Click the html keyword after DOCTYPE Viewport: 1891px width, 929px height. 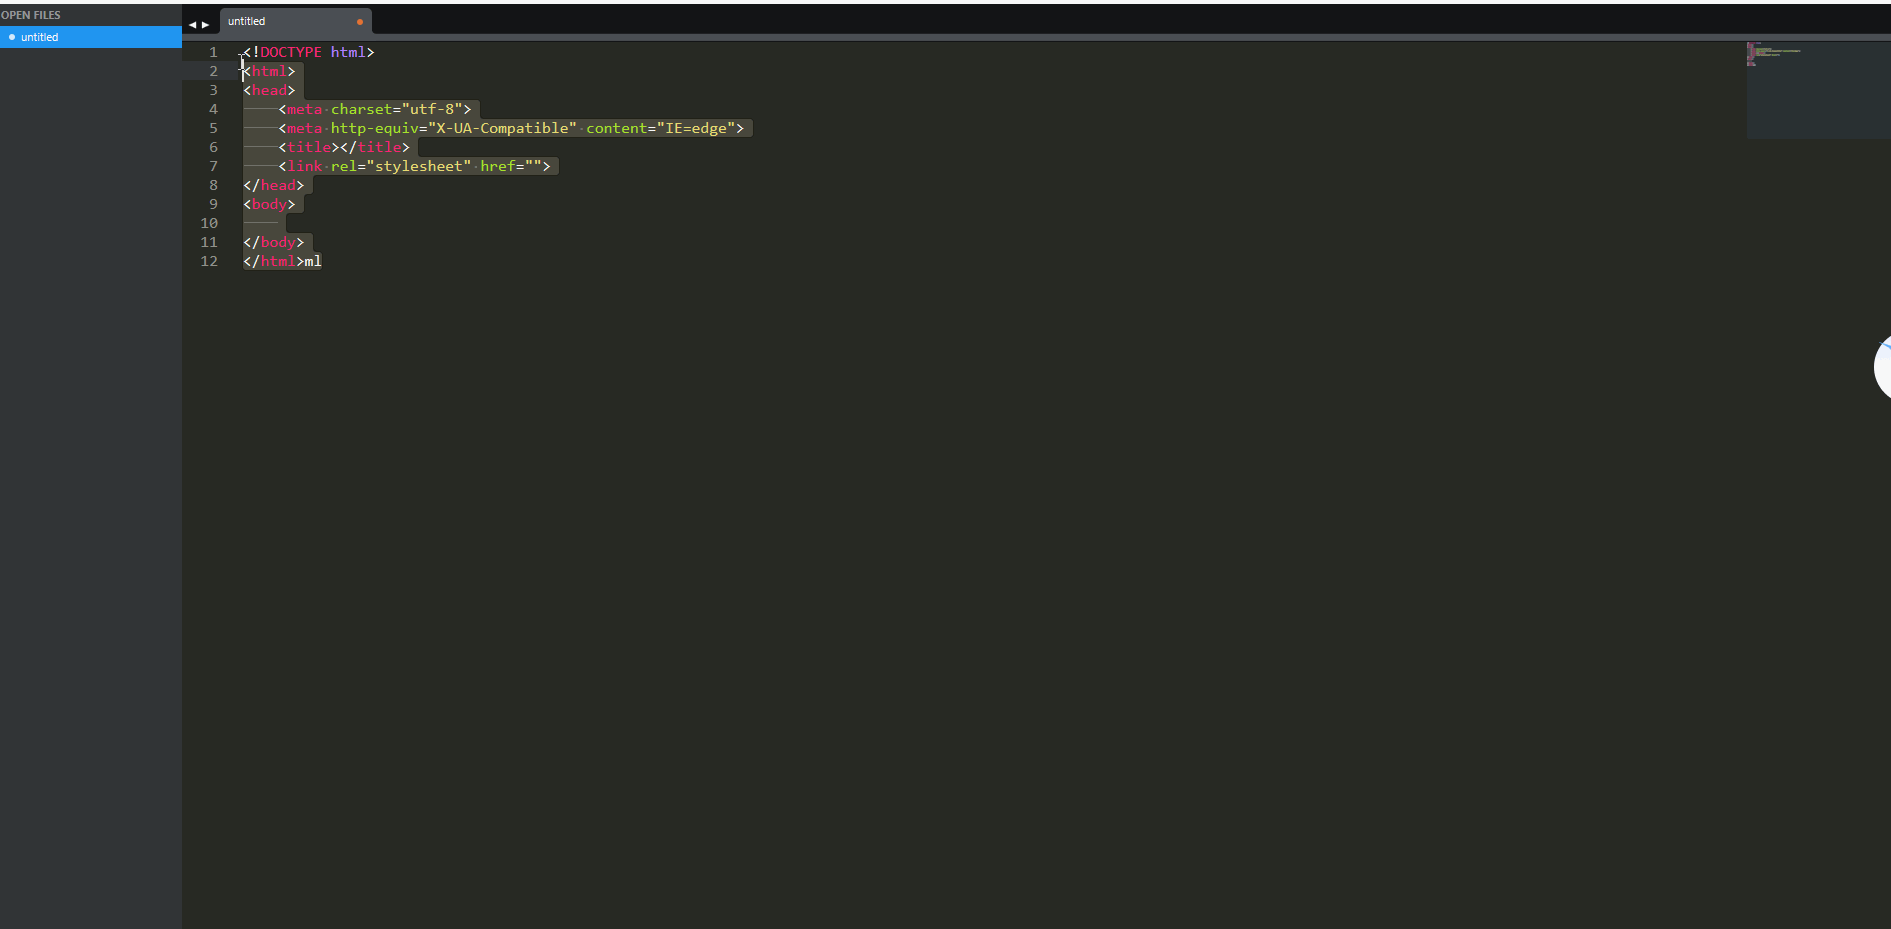coord(348,52)
